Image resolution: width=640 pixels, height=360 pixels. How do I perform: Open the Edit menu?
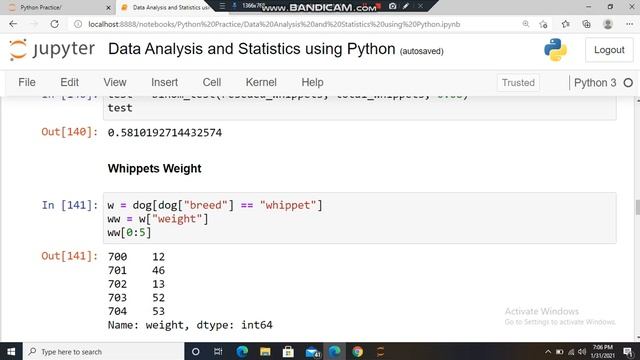click(x=69, y=82)
